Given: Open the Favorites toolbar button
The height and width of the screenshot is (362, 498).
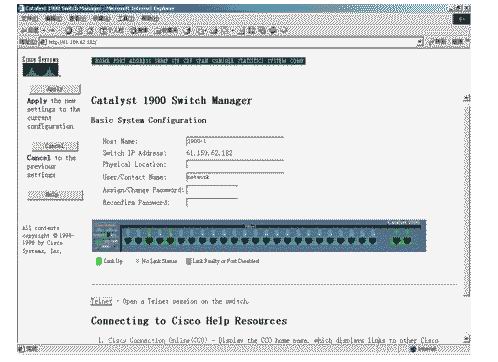Looking at the screenshot, I should [166, 31].
